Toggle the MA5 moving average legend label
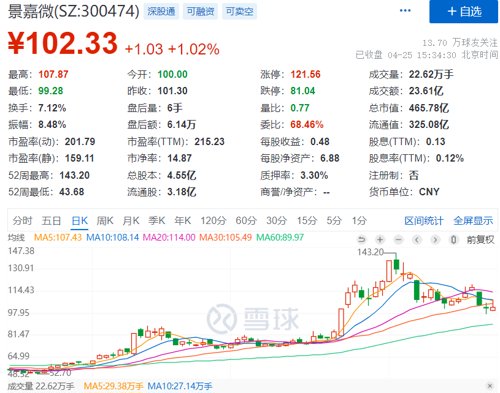Viewport: 500px width, 393px height. coord(58,237)
